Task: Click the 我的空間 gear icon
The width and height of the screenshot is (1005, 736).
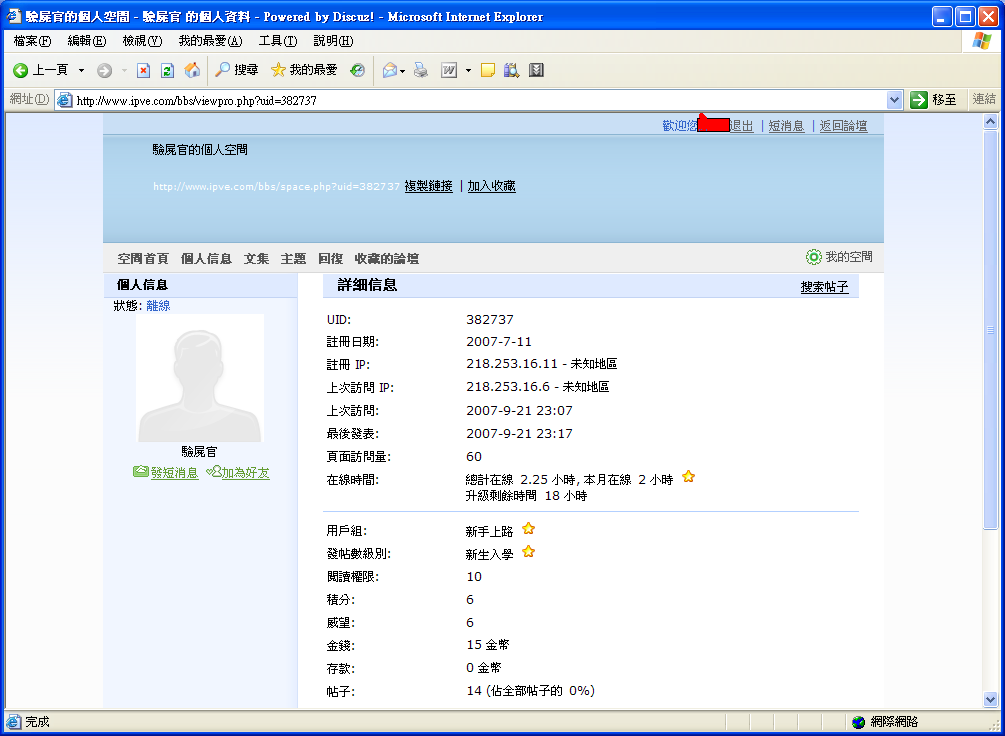Action: coord(813,257)
